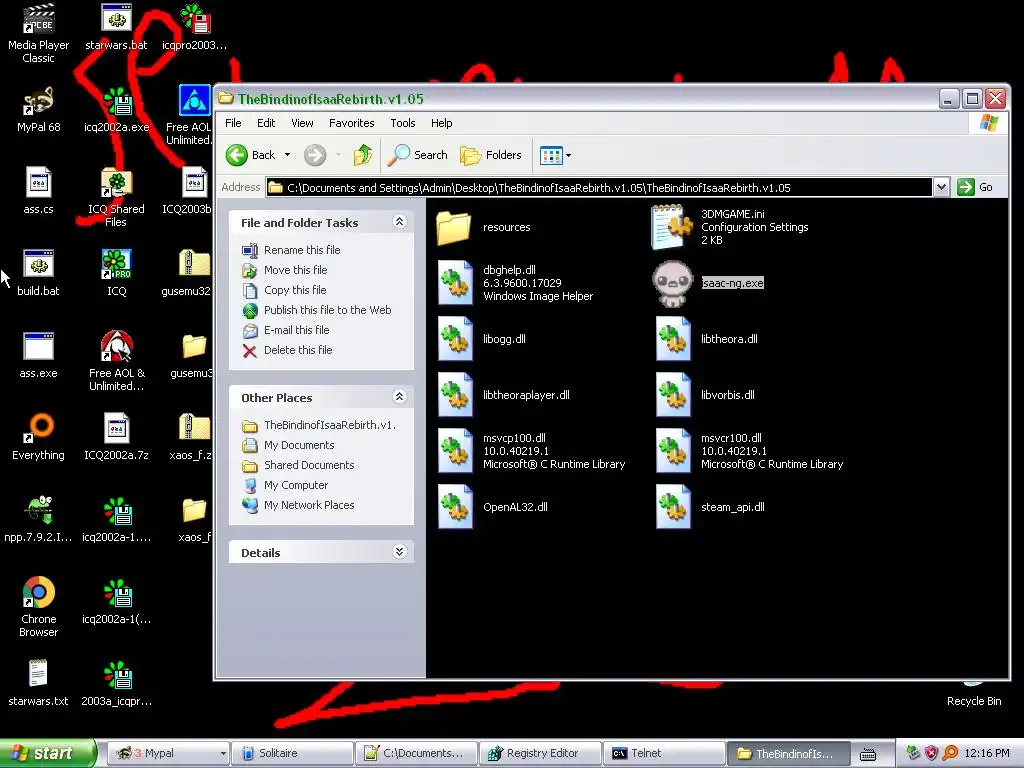The image size is (1024, 768).
Task: Go up one folder level
Action: tap(363, 155)
